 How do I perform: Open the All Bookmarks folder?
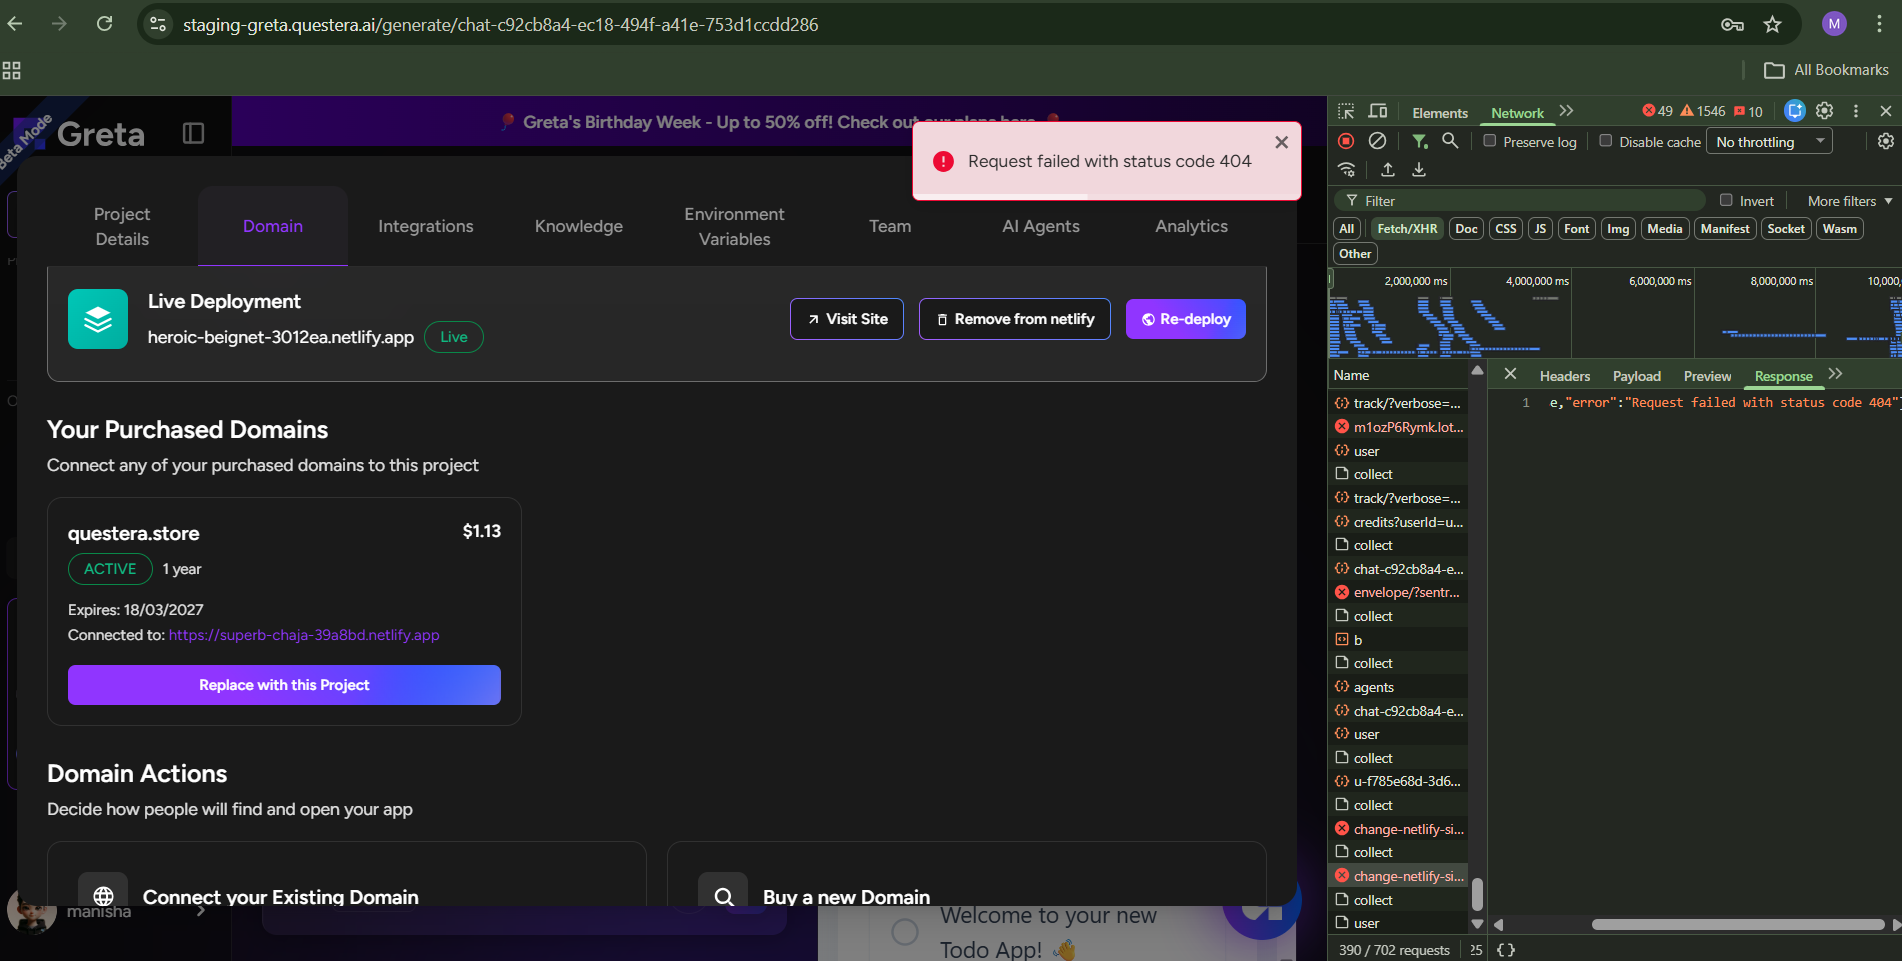coord(1826,70)
